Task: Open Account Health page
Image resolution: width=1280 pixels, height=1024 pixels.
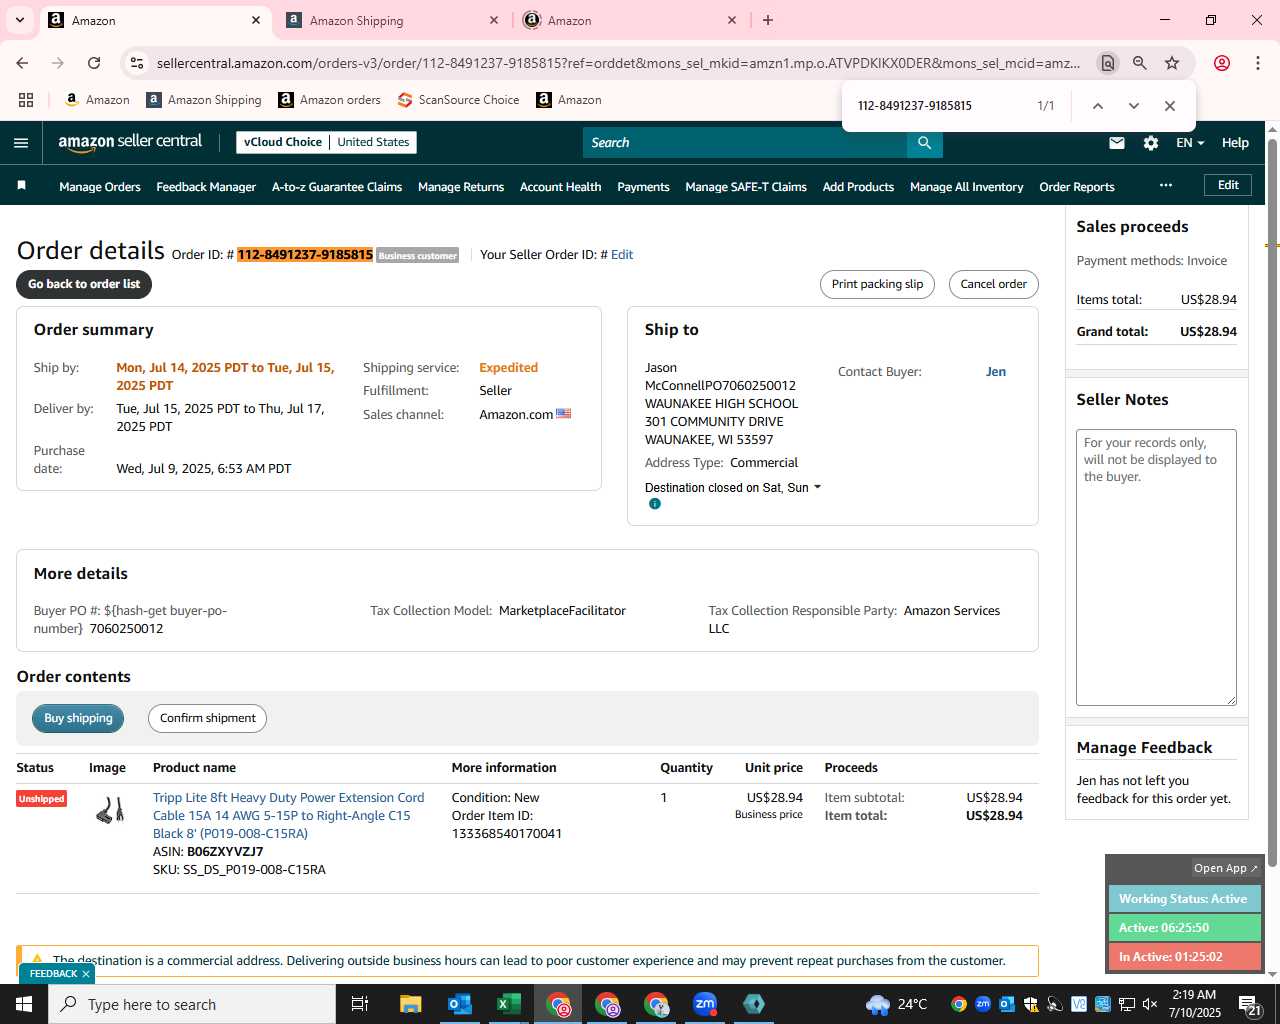Action: [x=561, y=187]
